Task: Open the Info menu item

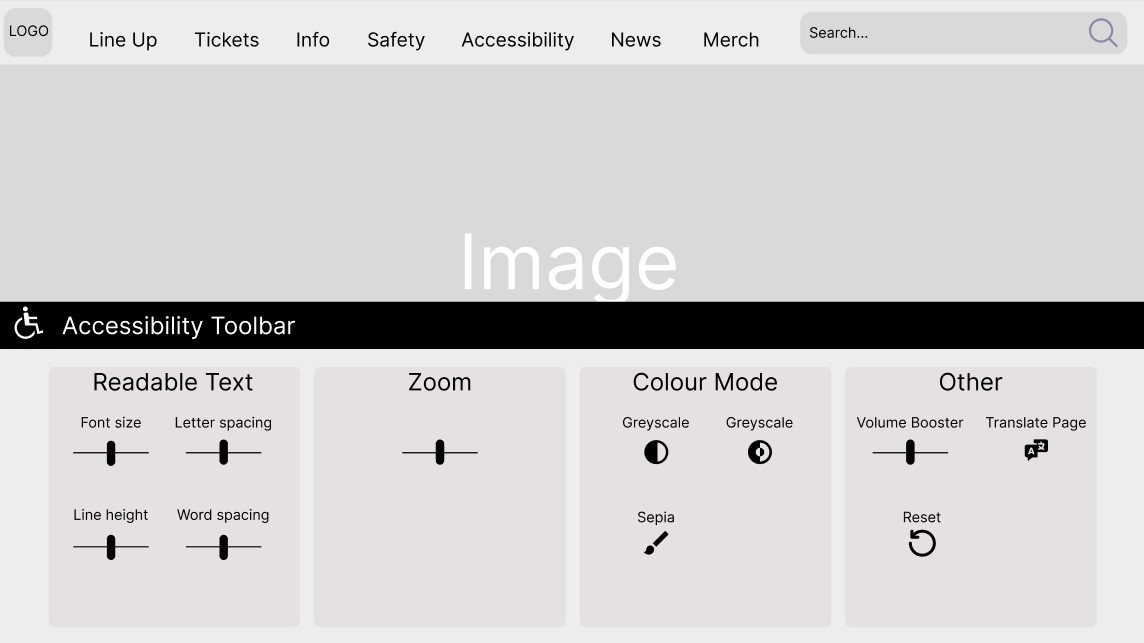Action: (x=312, y=40)
